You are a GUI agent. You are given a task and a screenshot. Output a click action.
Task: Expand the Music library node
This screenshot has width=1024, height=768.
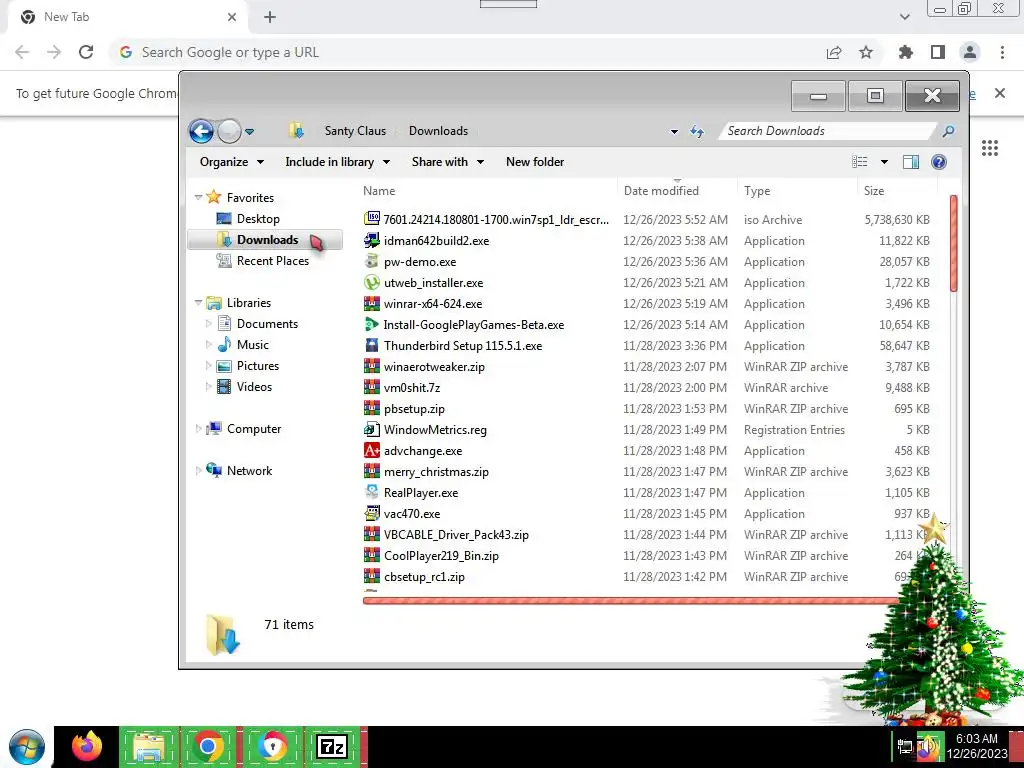(x=208, y=344)
